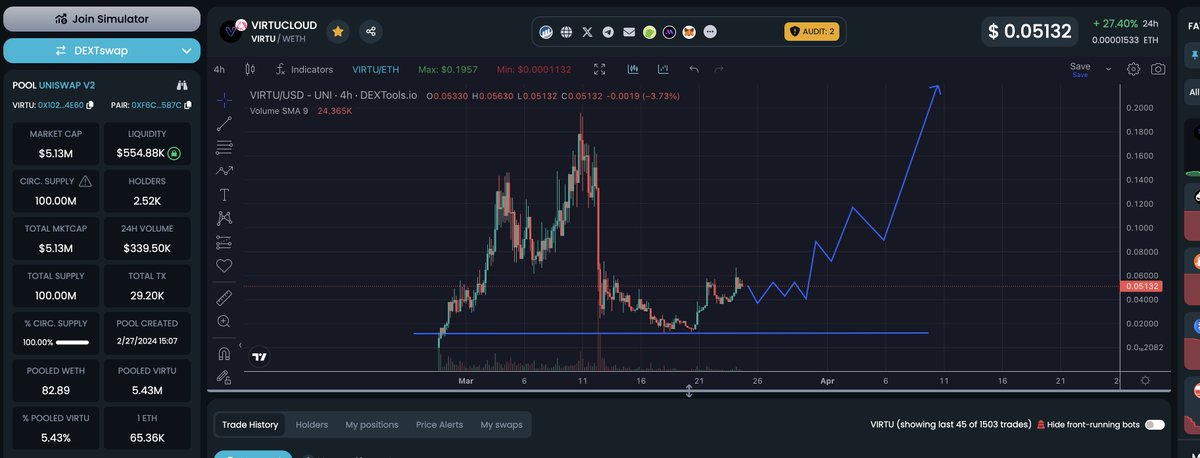Expand the Save layout dropdown arrow
Image resolution: width=1200 pixels, height=458 pixels.
(x=1108, y=70)
